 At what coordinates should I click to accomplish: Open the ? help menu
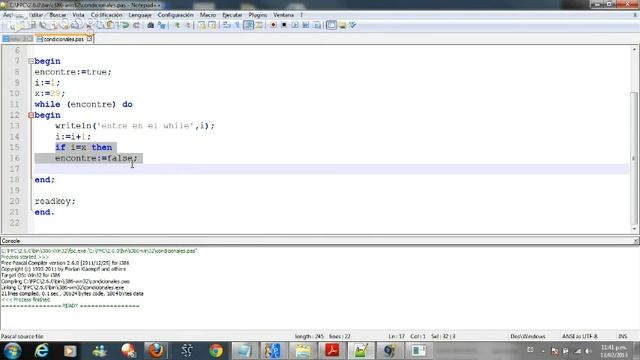pyautogui.click(x=302, y=15)
